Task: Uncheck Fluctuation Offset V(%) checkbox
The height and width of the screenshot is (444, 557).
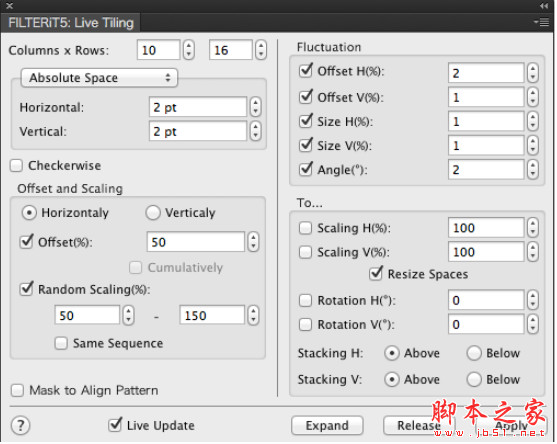Action: [x=306, y=97]
